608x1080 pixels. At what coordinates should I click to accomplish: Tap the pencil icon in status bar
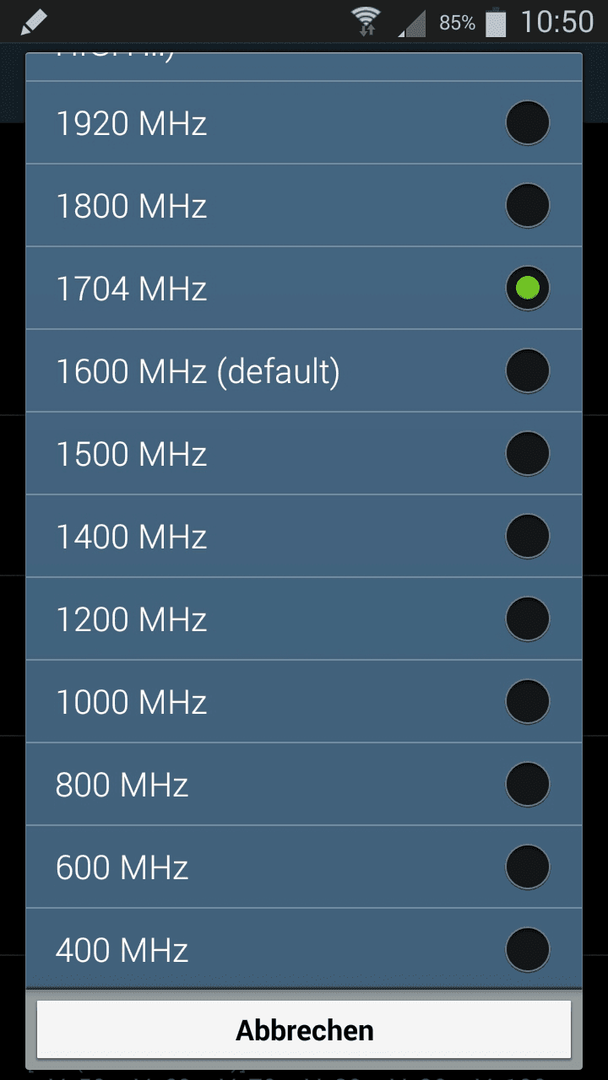point(33,22)
